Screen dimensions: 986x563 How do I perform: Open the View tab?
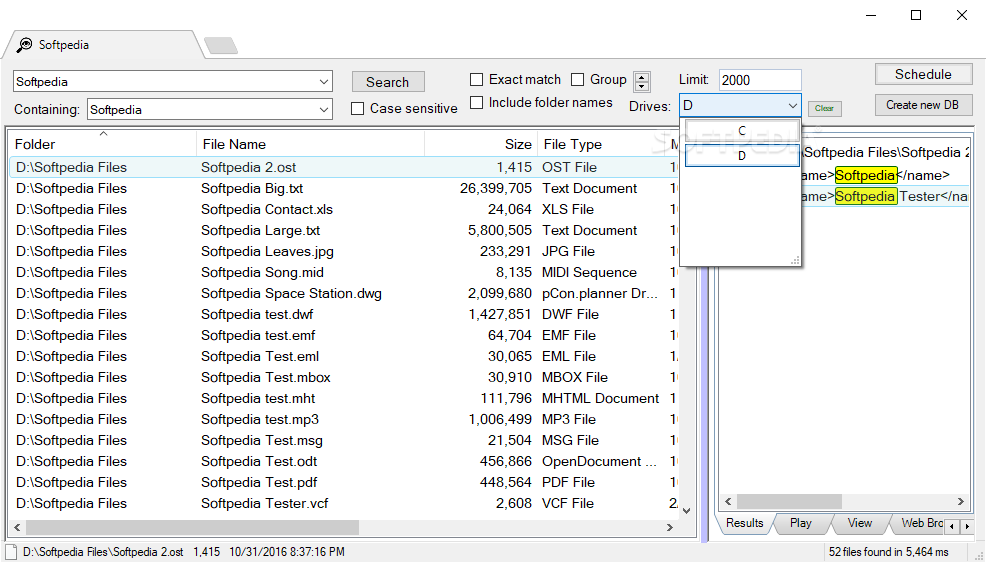(x=860, y=523)
